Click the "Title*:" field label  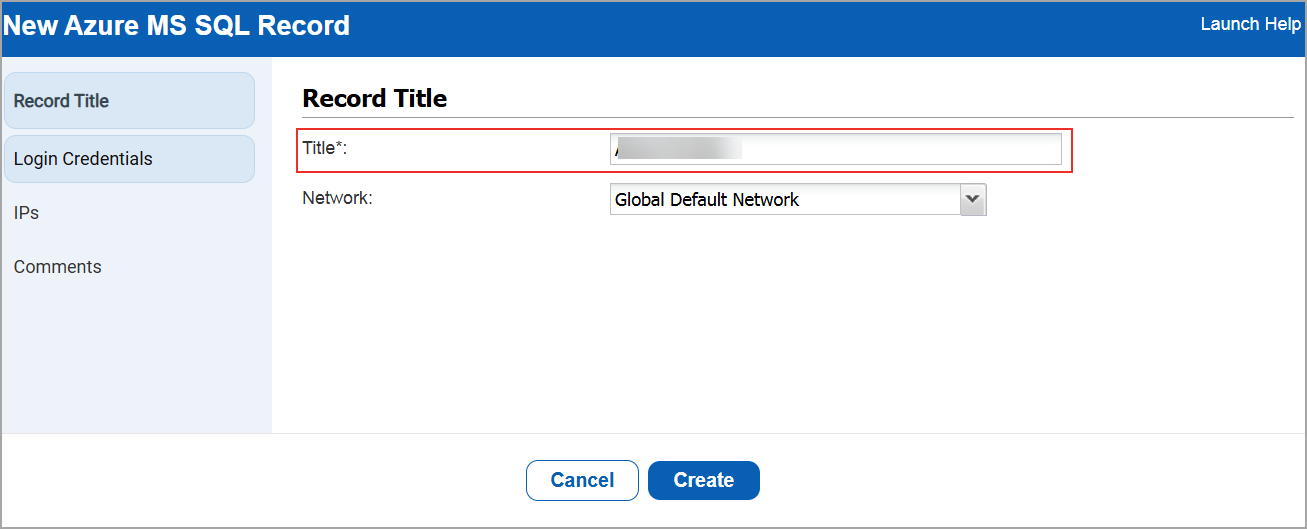(x=324, y=148)
